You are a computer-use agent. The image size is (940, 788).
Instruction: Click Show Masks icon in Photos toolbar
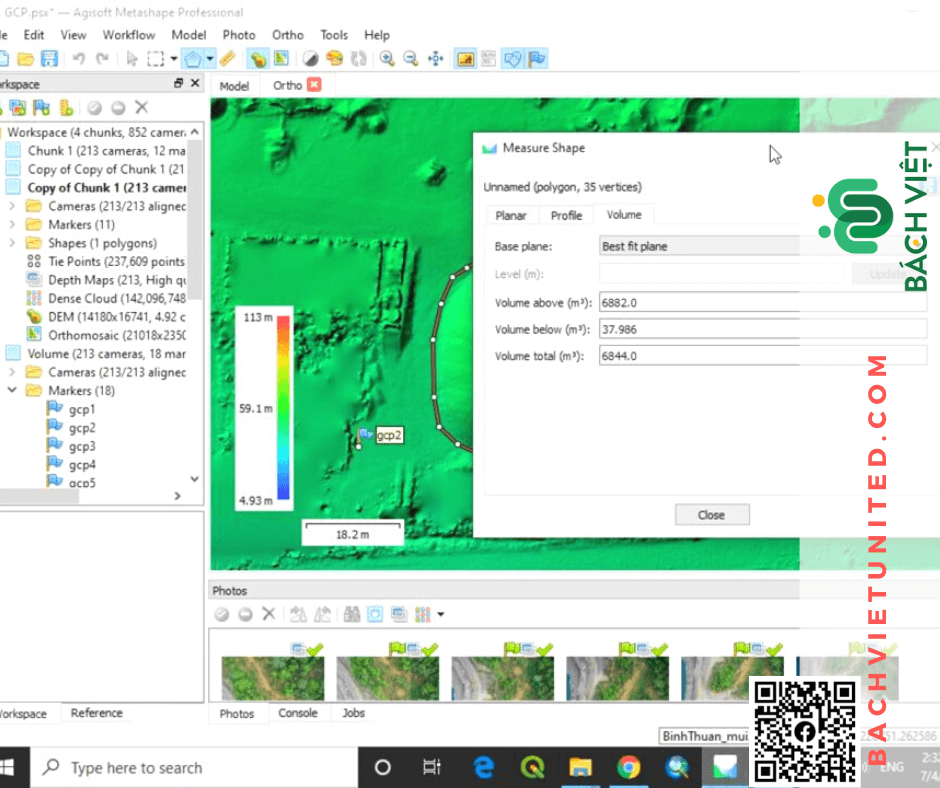pos(399,614)
